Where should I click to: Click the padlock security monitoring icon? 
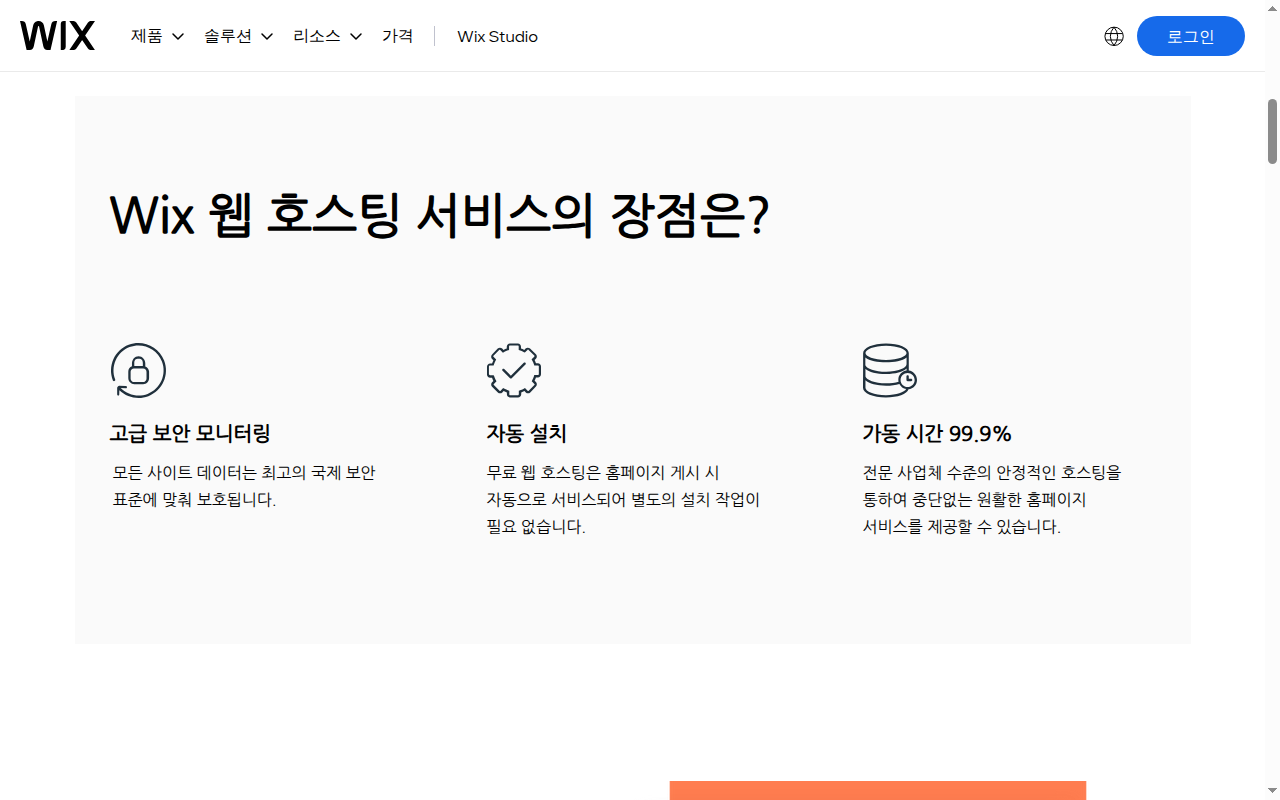pyautogui.click(x=138, y=371)
